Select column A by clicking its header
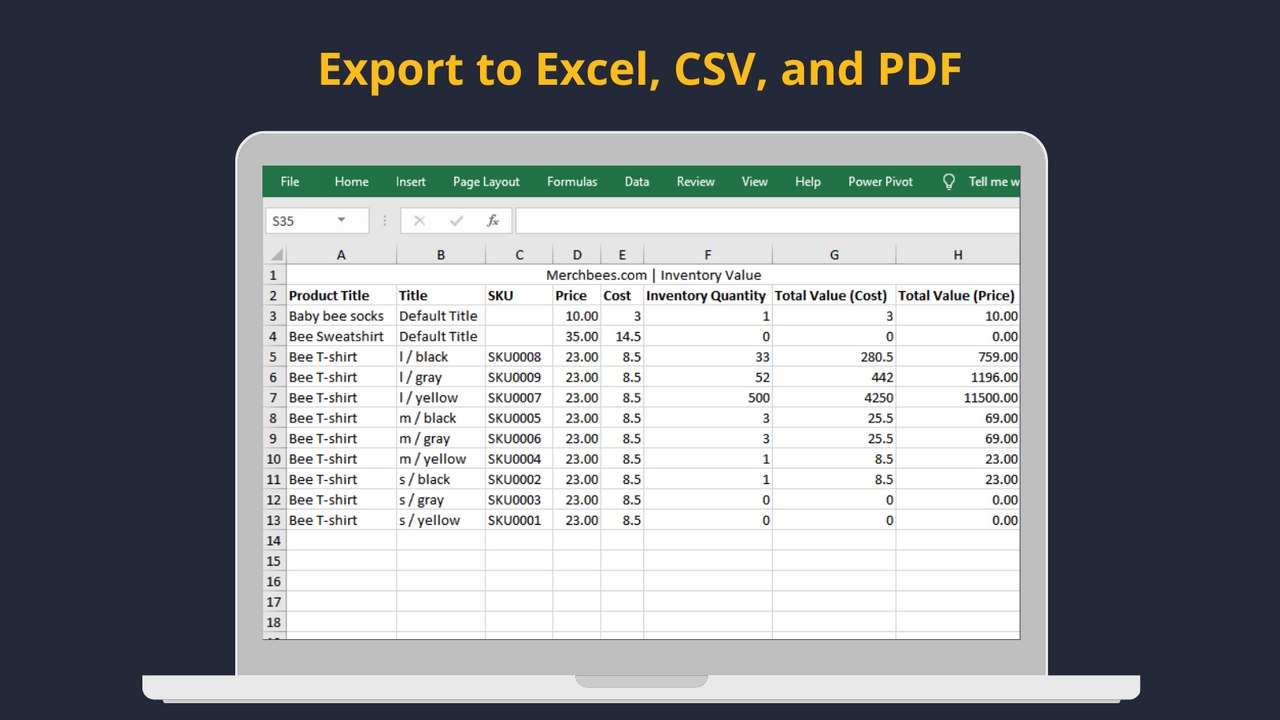 [x=340, y=253]
